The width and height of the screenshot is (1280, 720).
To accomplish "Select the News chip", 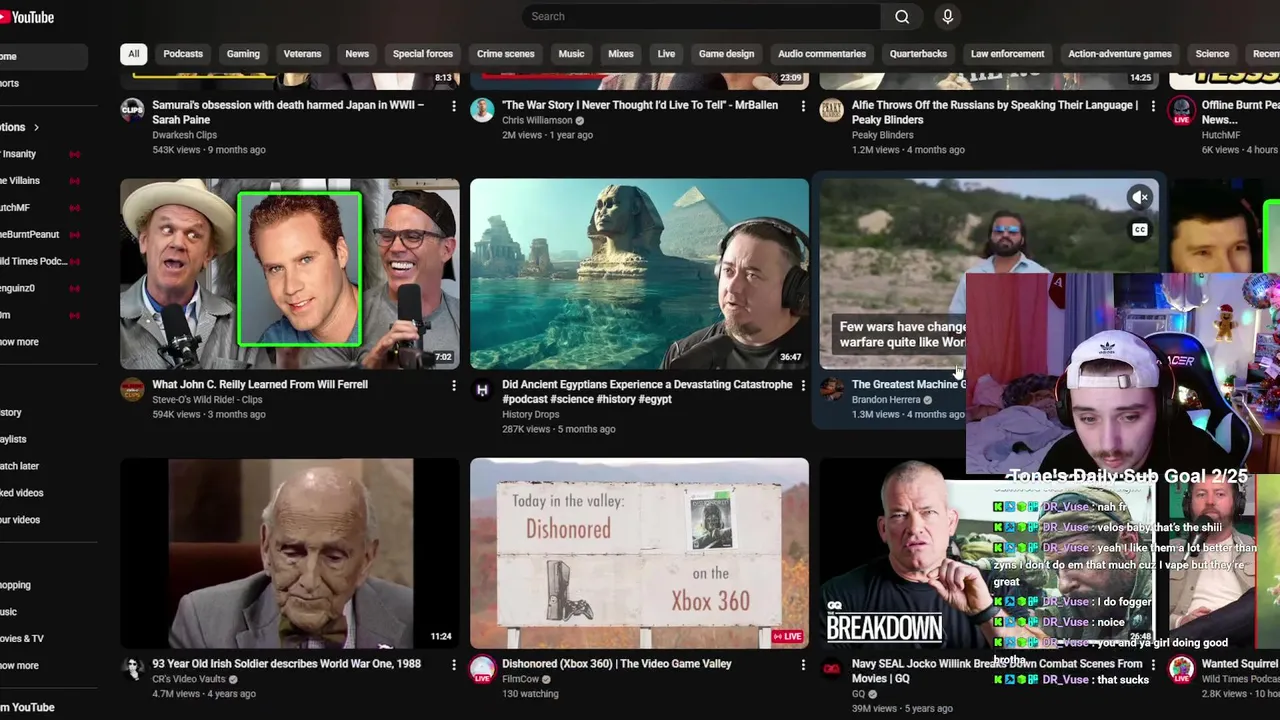I will point(357,54).
